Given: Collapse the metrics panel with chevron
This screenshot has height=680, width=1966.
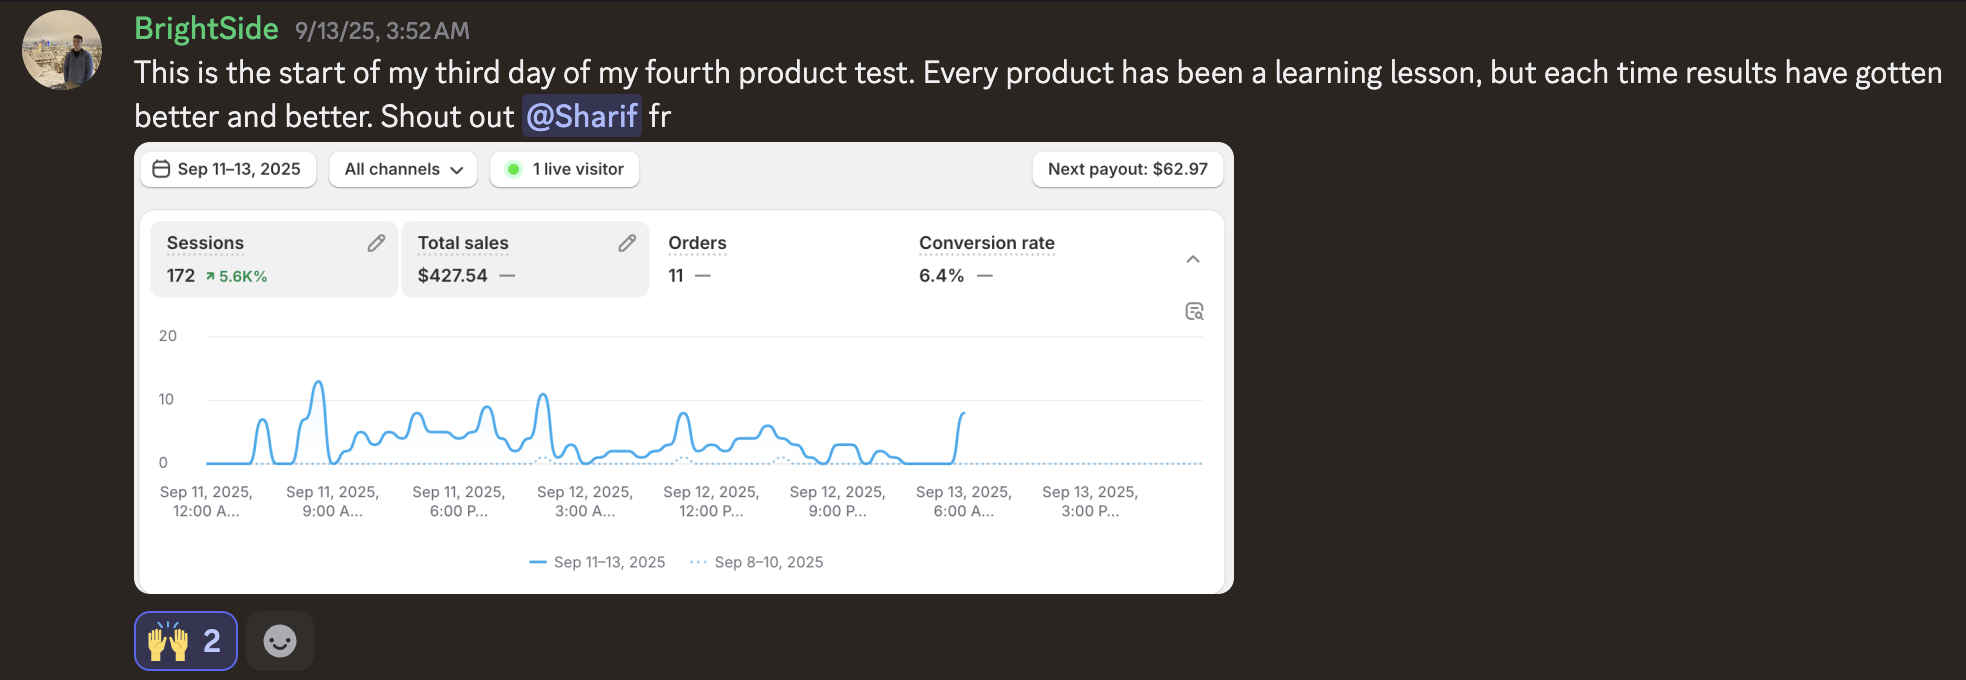Looking at the screenshot, I should pos(1193,259).
